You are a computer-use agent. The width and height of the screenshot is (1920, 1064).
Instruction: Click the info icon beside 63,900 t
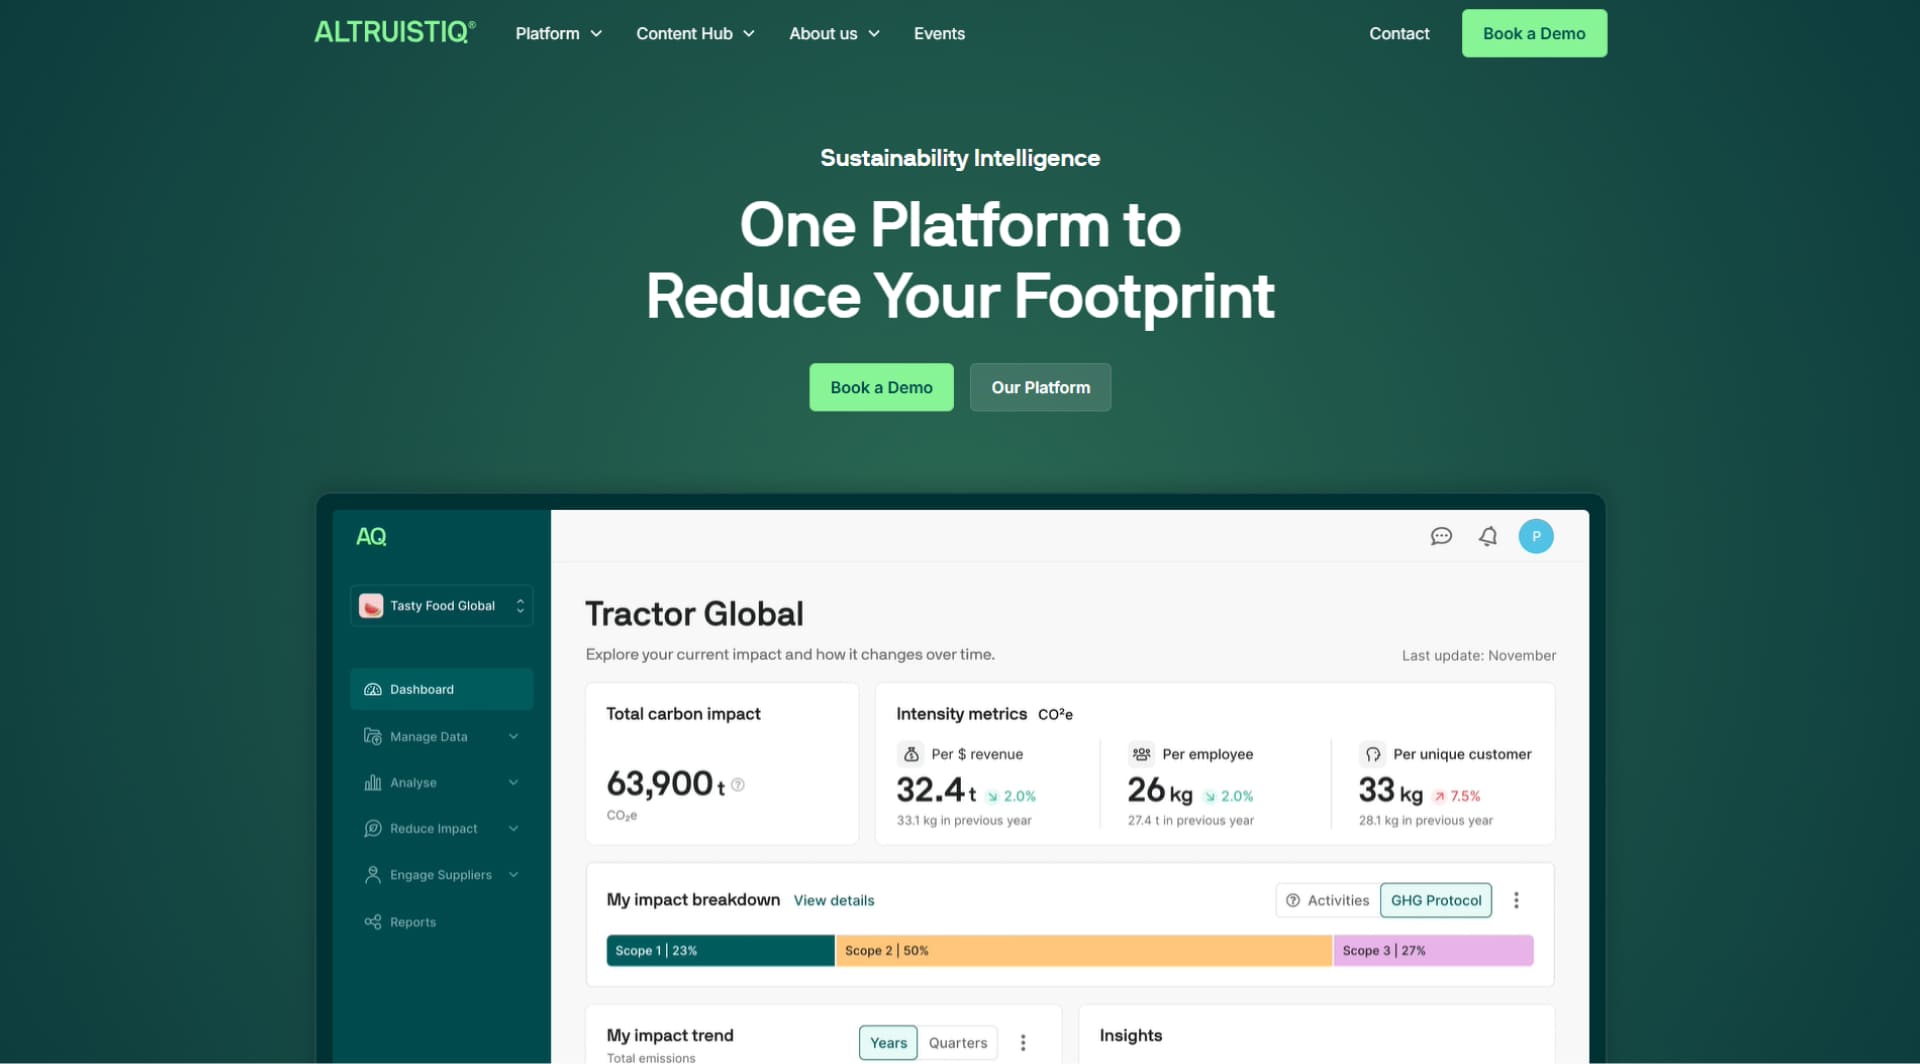(738, 785)
